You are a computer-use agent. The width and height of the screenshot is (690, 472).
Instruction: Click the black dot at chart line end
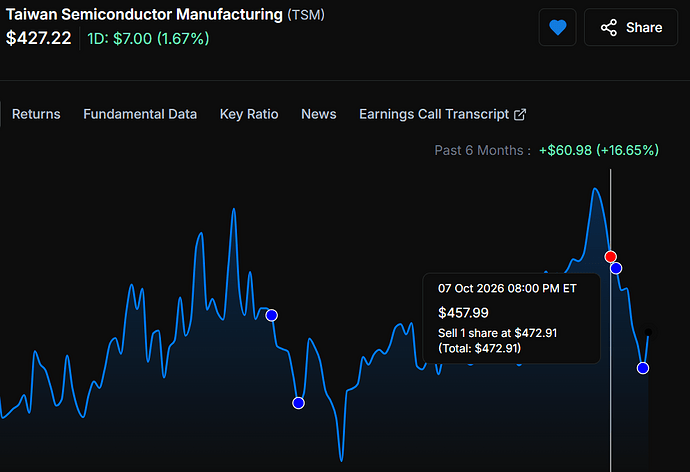[648, 333]
